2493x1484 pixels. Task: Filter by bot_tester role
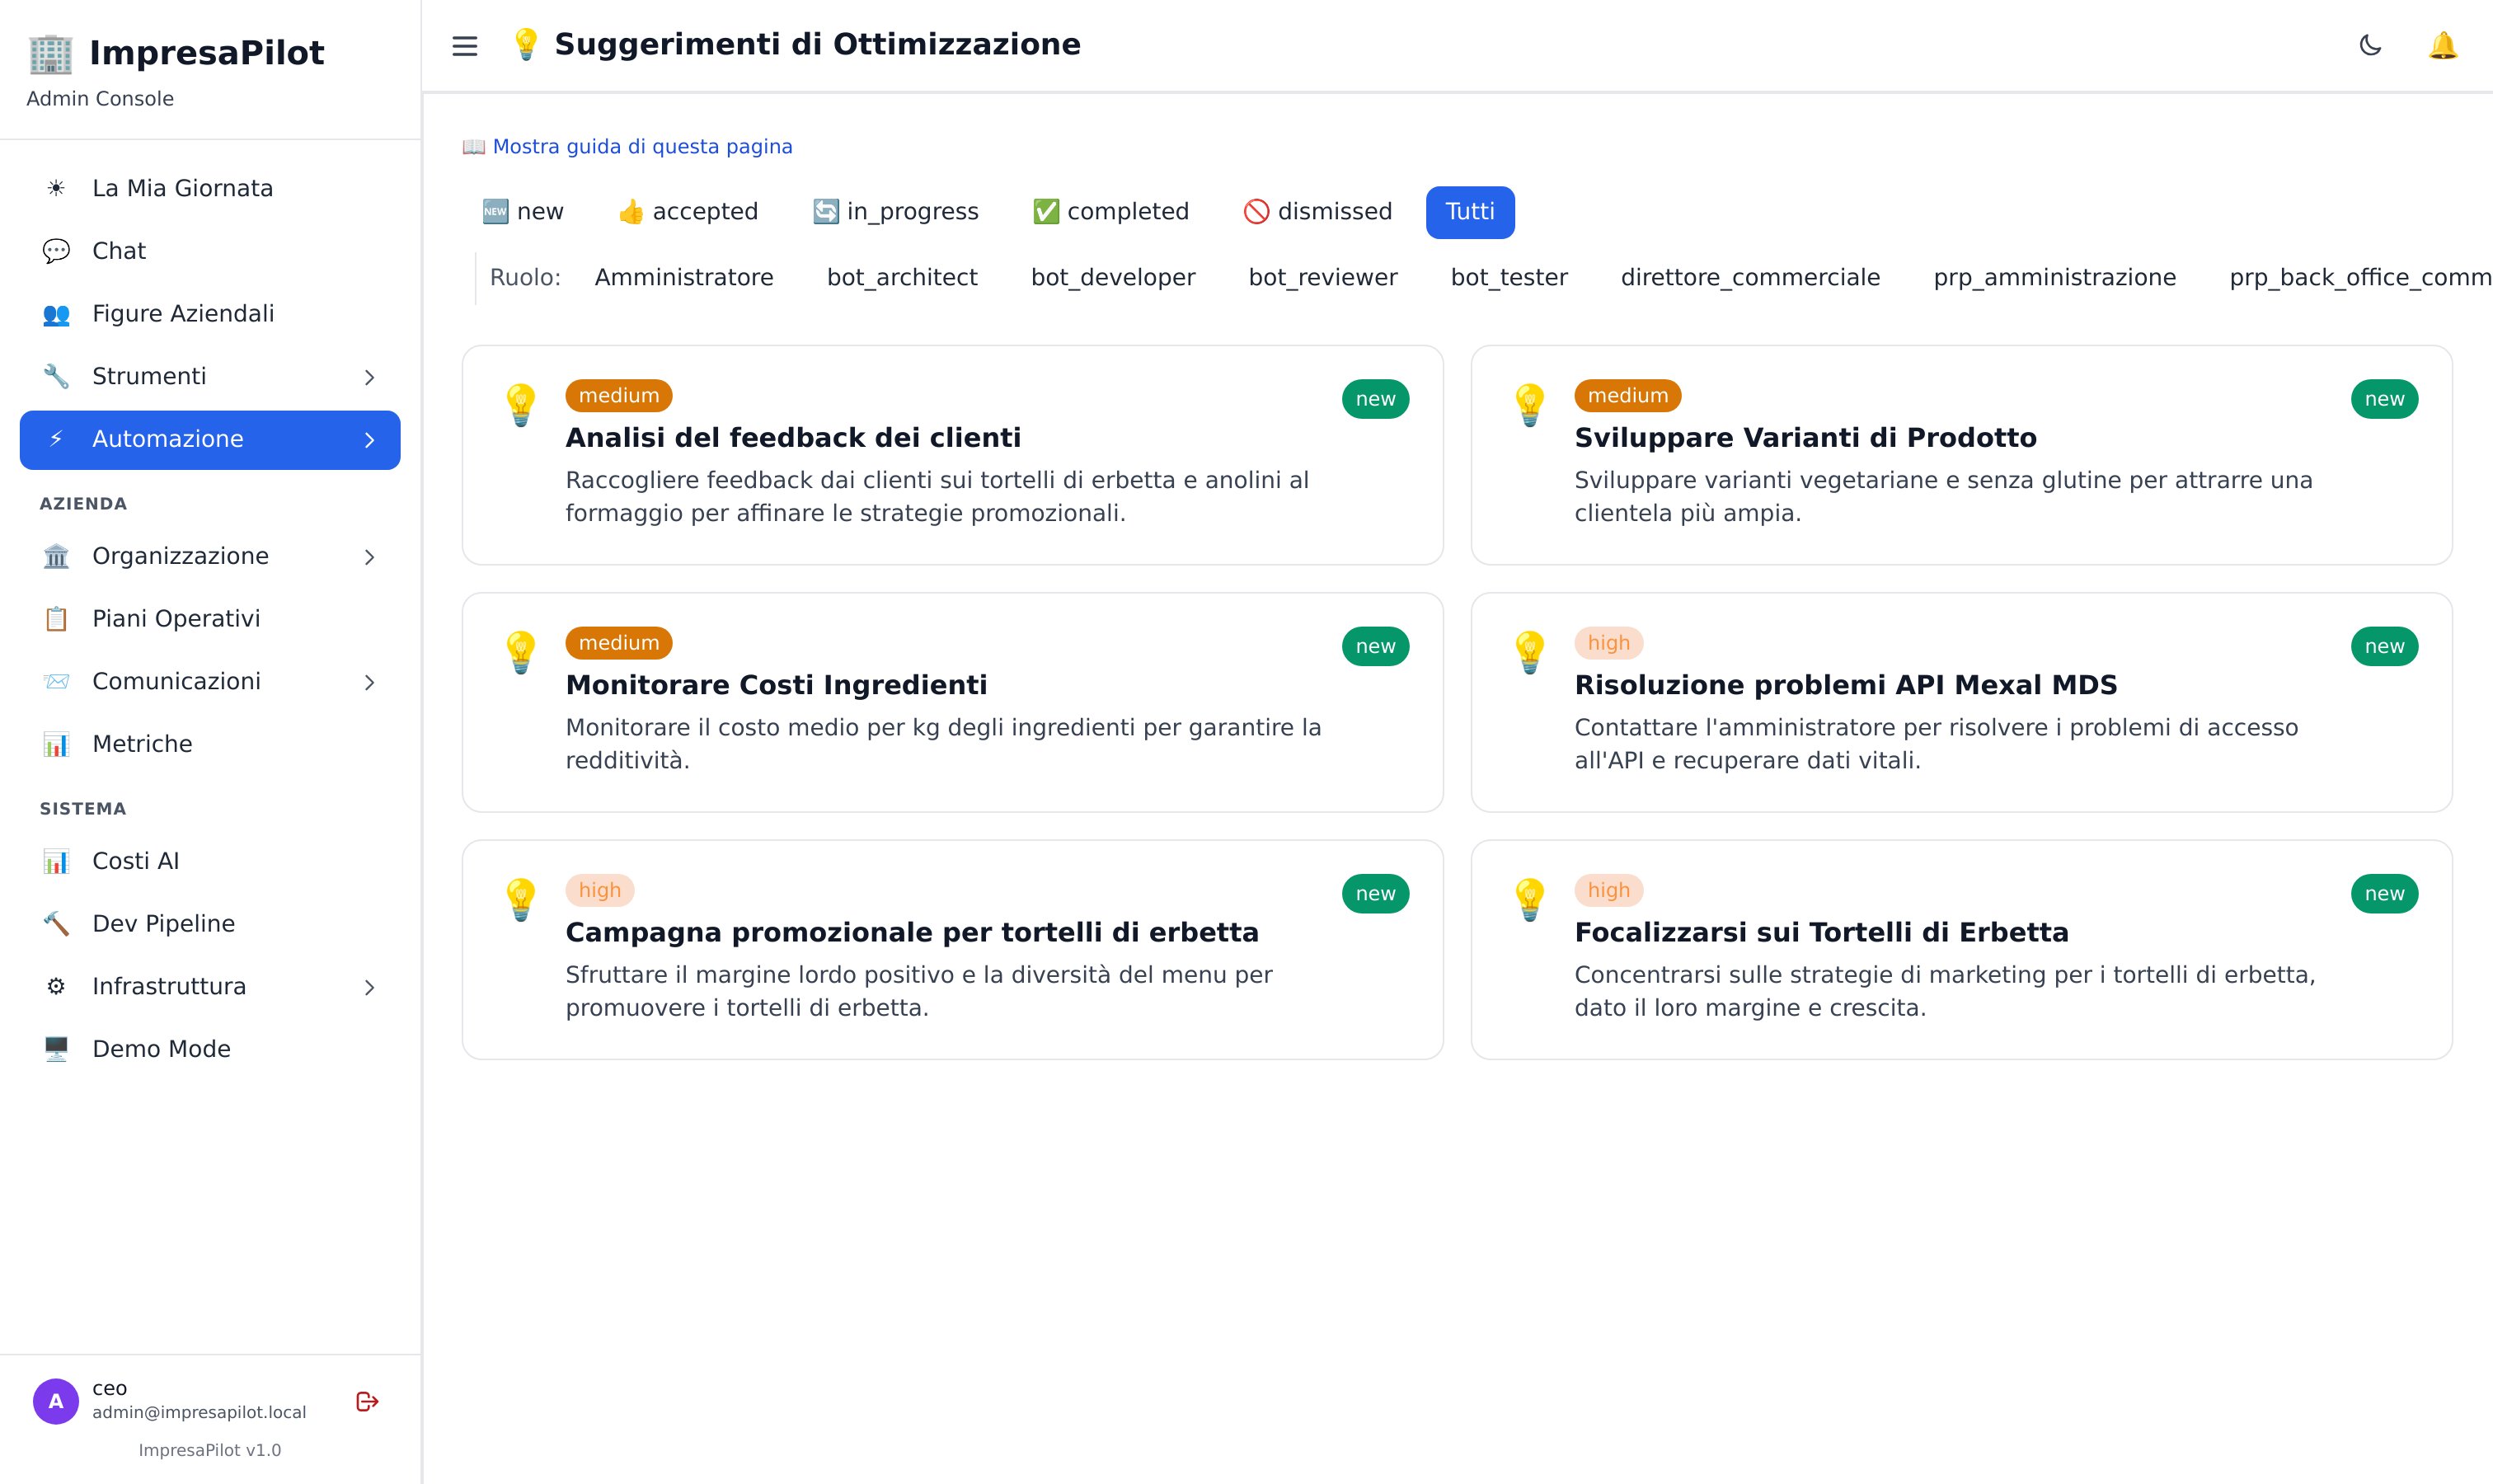pos(1509,278)
